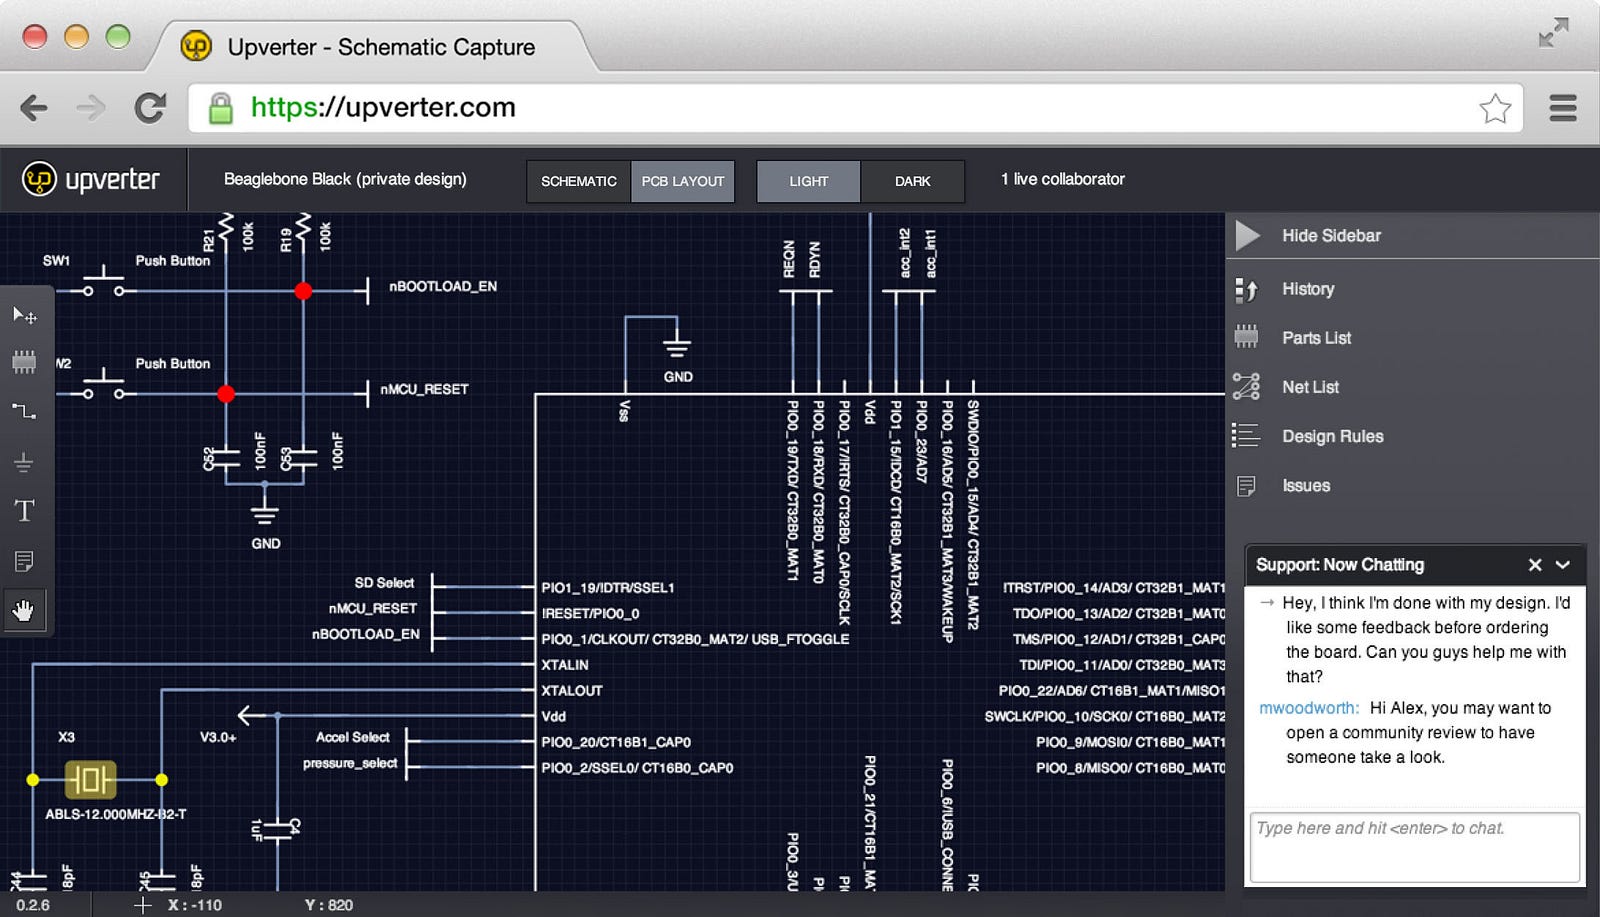Click the Hide Sidebar play arrow icon
This screenshot has height=917, width=1600.
[1247, 236]
